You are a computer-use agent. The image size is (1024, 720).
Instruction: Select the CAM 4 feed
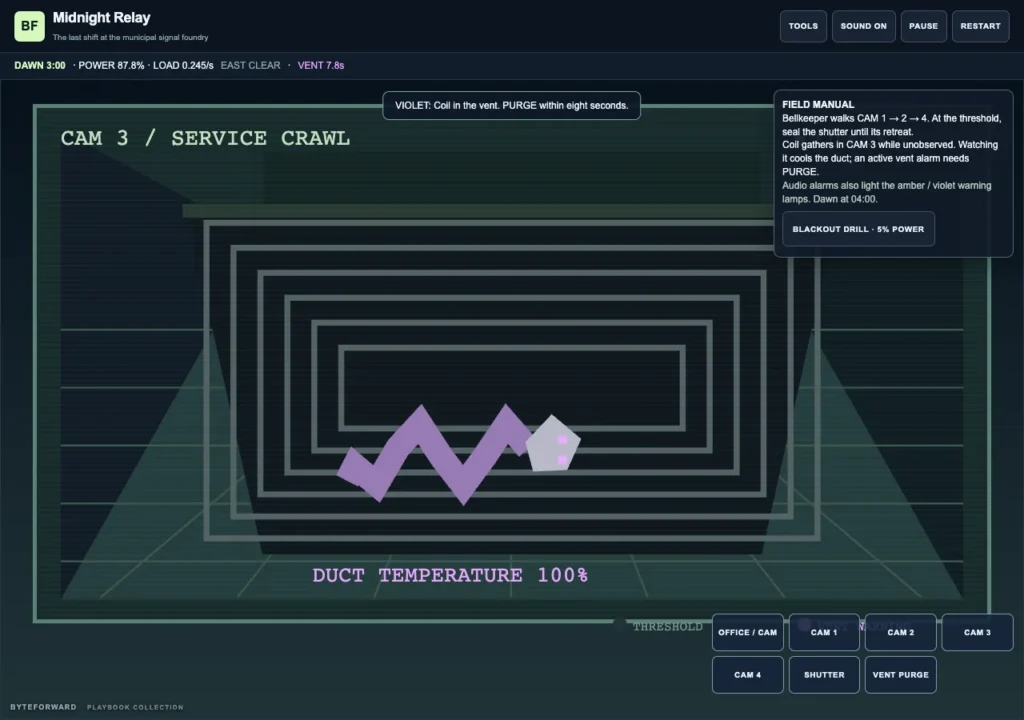748,675
